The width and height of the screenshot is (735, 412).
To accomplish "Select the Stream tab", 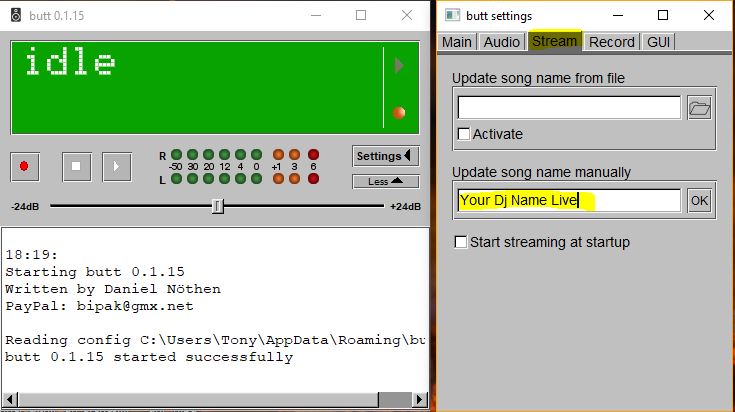I will click(555, 41).
